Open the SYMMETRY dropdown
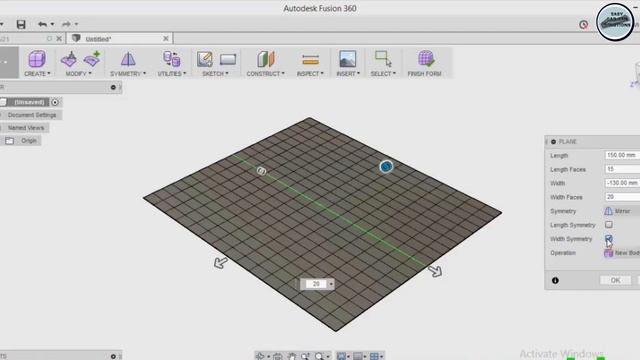 tap(128, 74)
